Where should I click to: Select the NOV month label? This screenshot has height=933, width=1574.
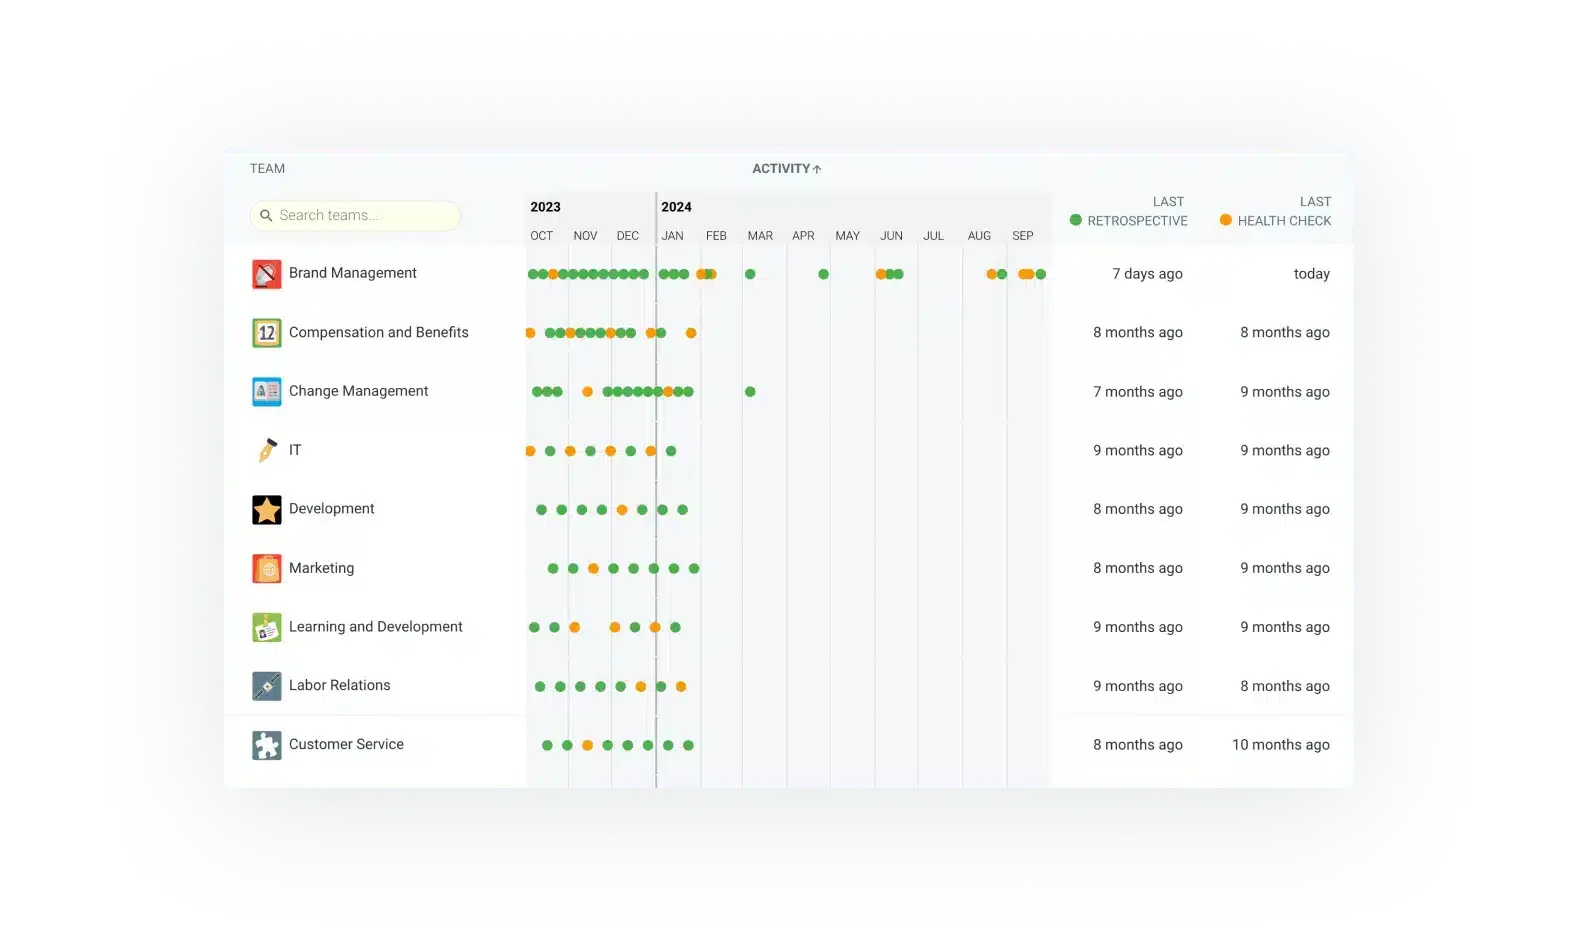tap(585, 236)
